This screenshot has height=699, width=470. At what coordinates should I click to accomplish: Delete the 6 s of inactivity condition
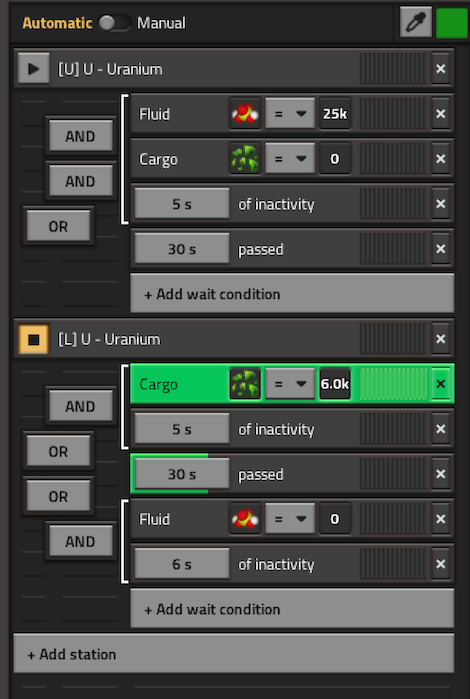click(440, 564)
